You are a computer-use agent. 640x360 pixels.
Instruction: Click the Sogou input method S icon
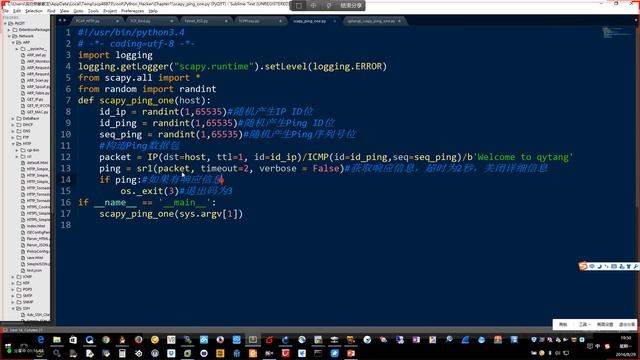point(583,266)
